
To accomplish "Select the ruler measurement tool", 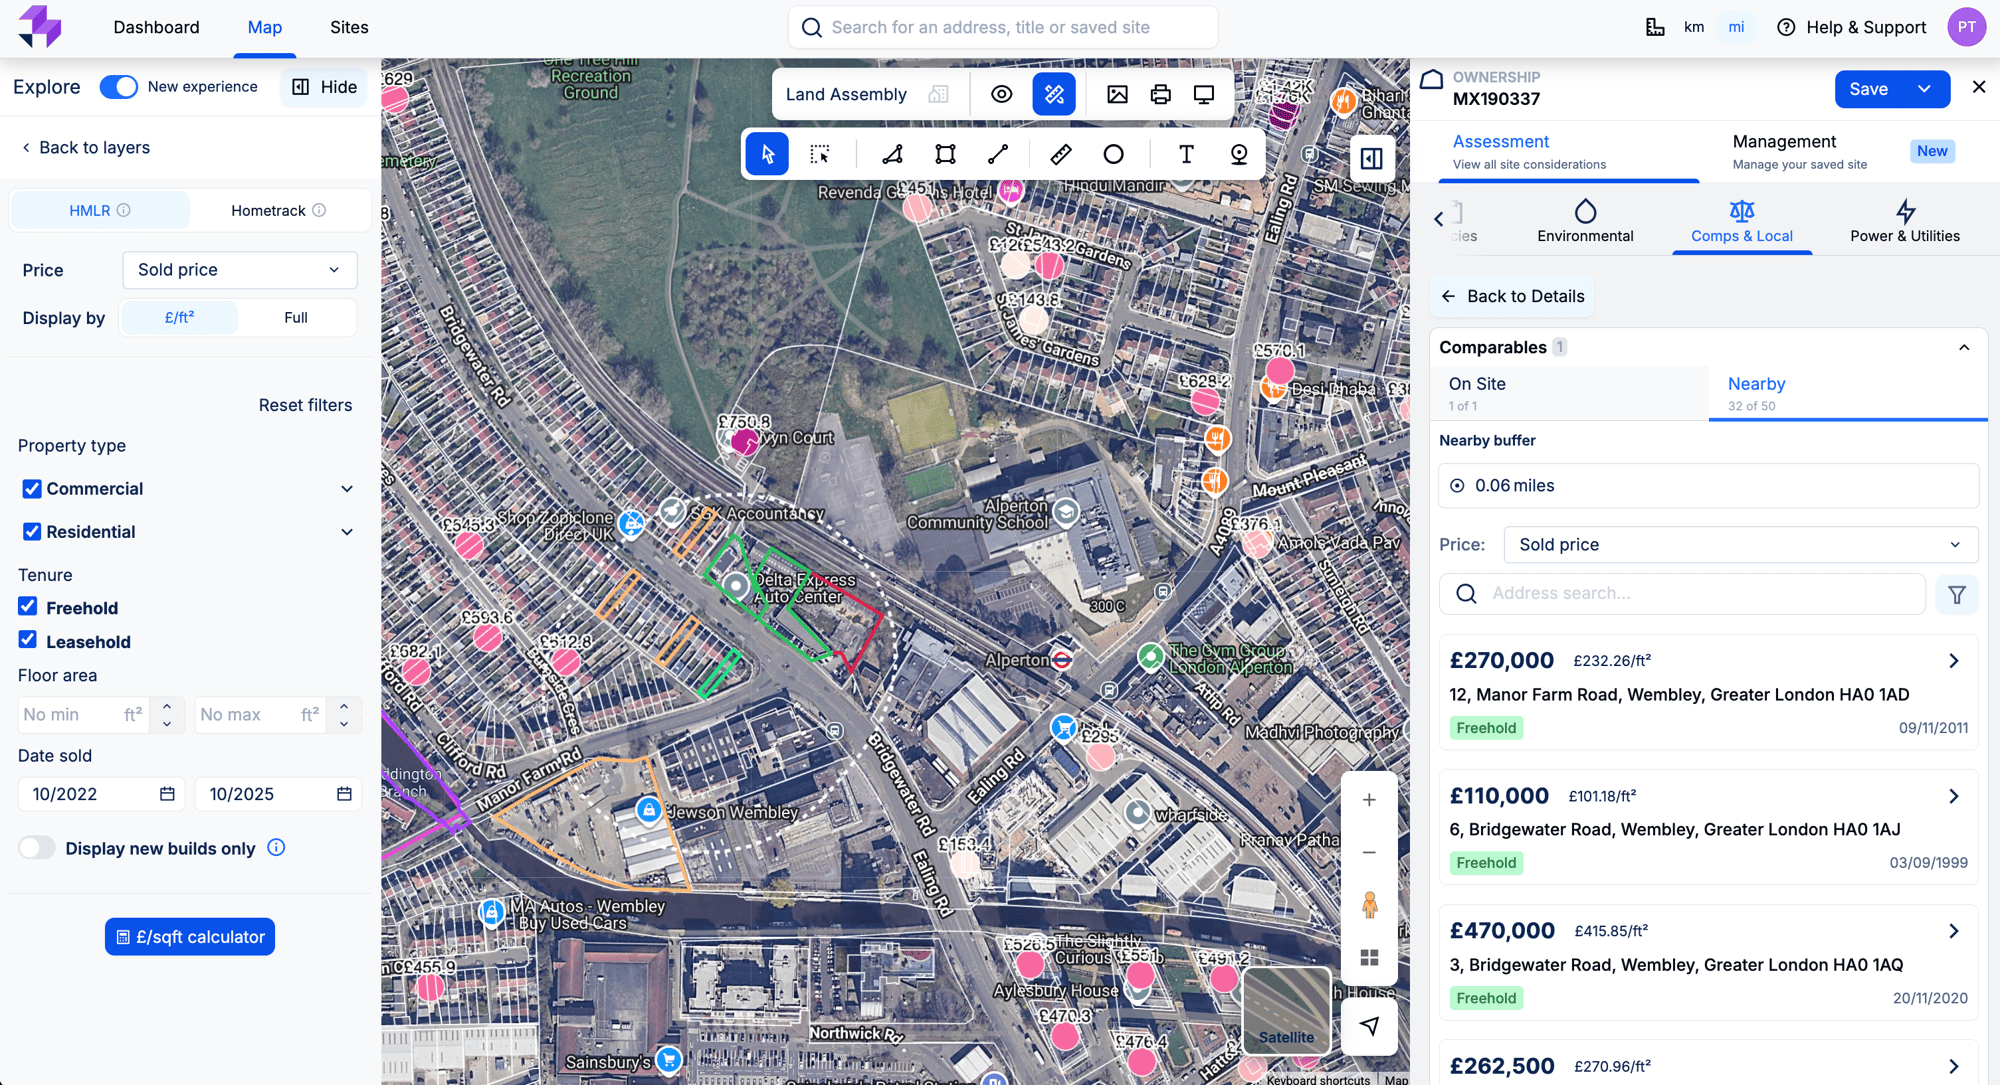I will point(1060,154).
